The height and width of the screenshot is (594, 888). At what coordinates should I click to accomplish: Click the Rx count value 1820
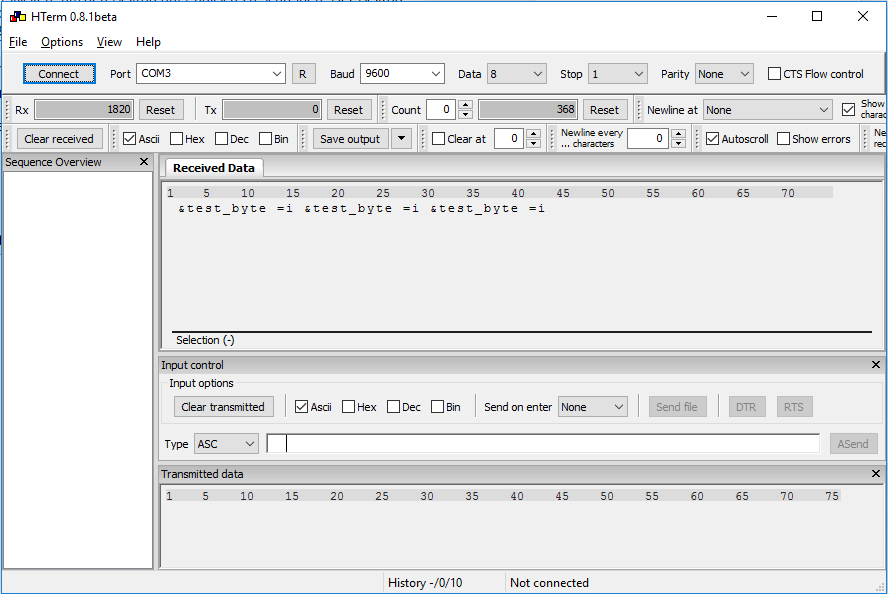pyautogui.click(x=84, y=109)
